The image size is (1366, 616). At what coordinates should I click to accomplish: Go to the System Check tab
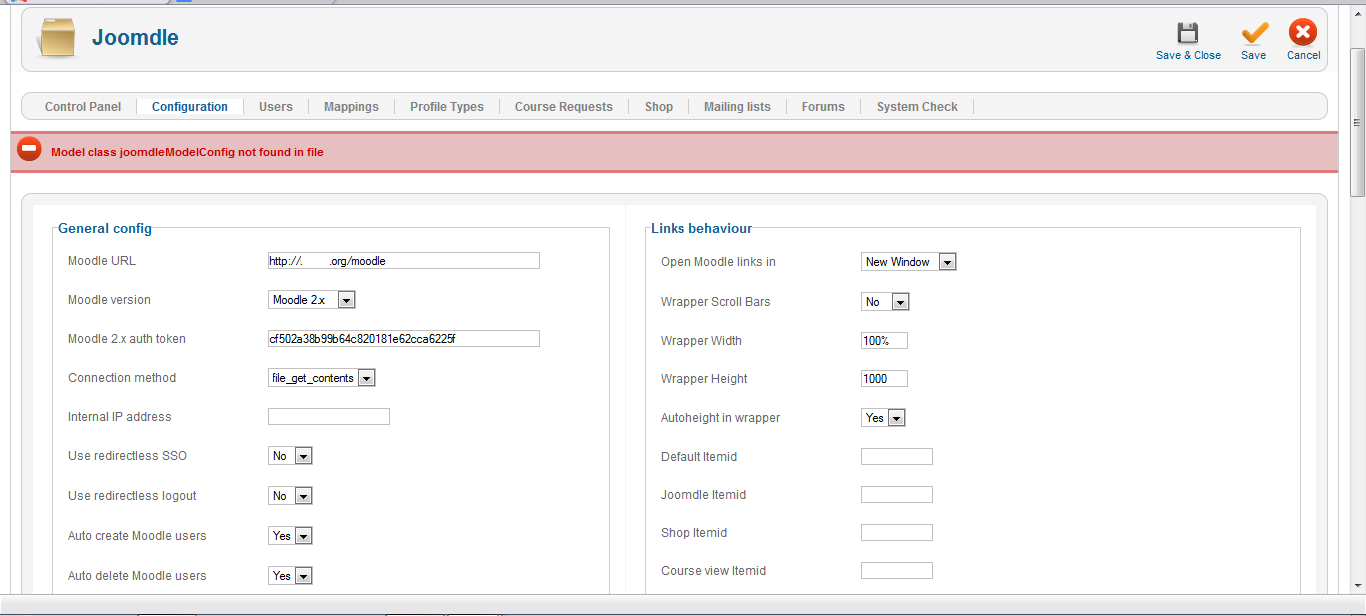tap(917, 107)
